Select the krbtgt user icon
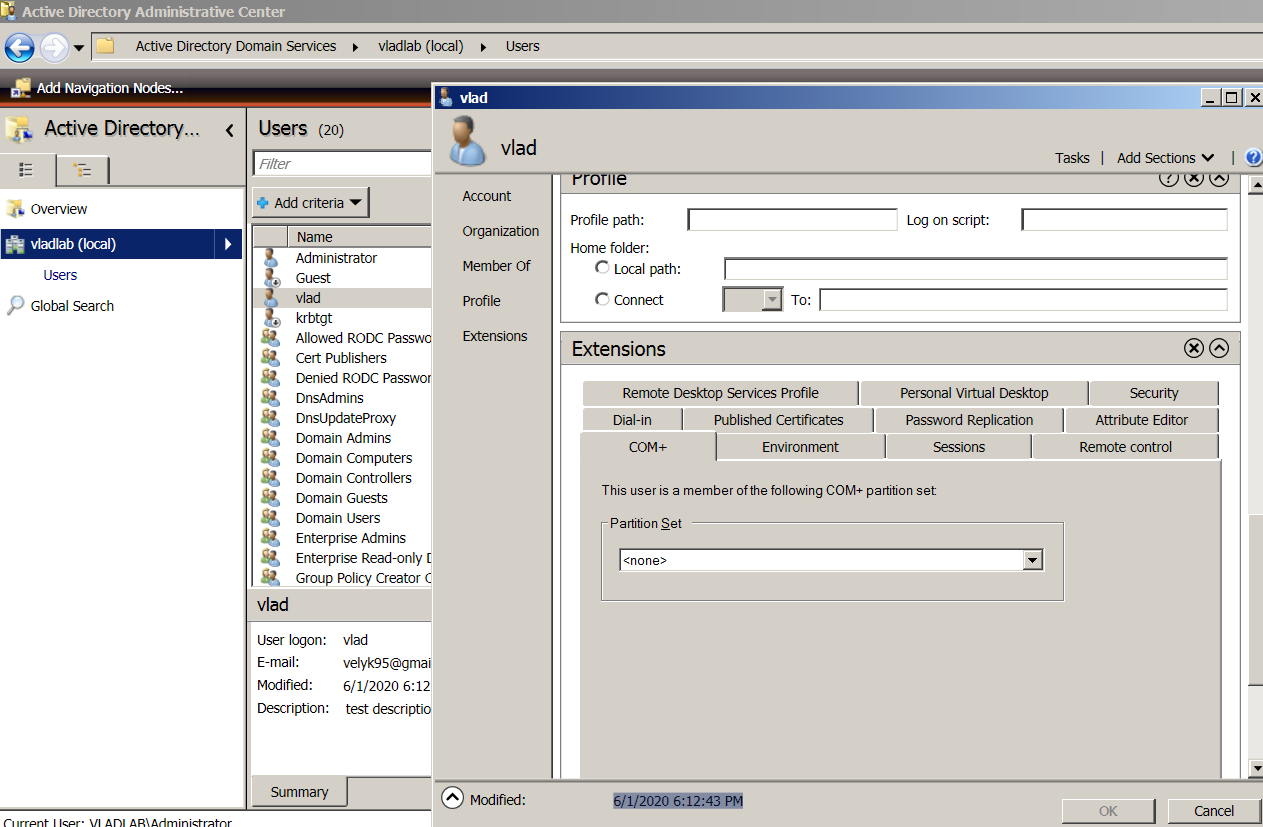 click(x=271, y=318)
